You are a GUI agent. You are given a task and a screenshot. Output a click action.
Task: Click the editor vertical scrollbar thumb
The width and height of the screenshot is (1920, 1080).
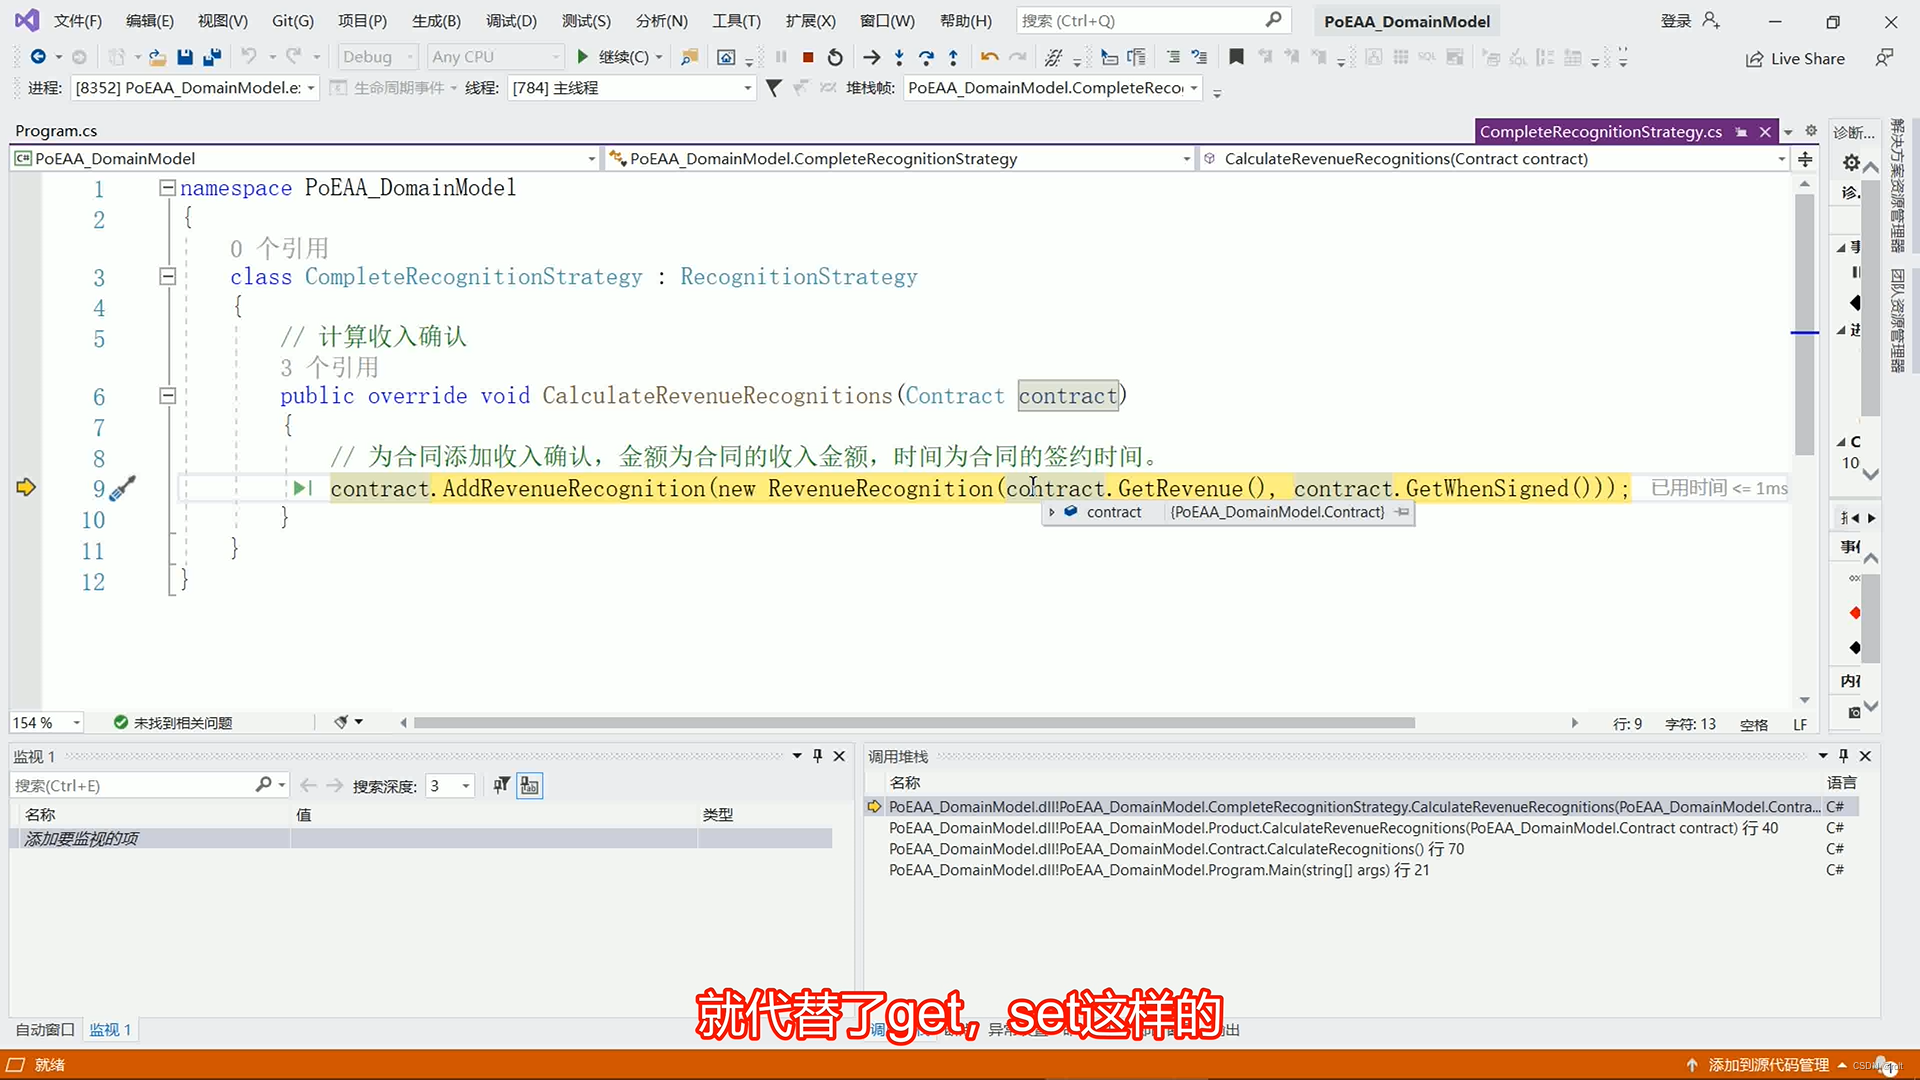1804,325
